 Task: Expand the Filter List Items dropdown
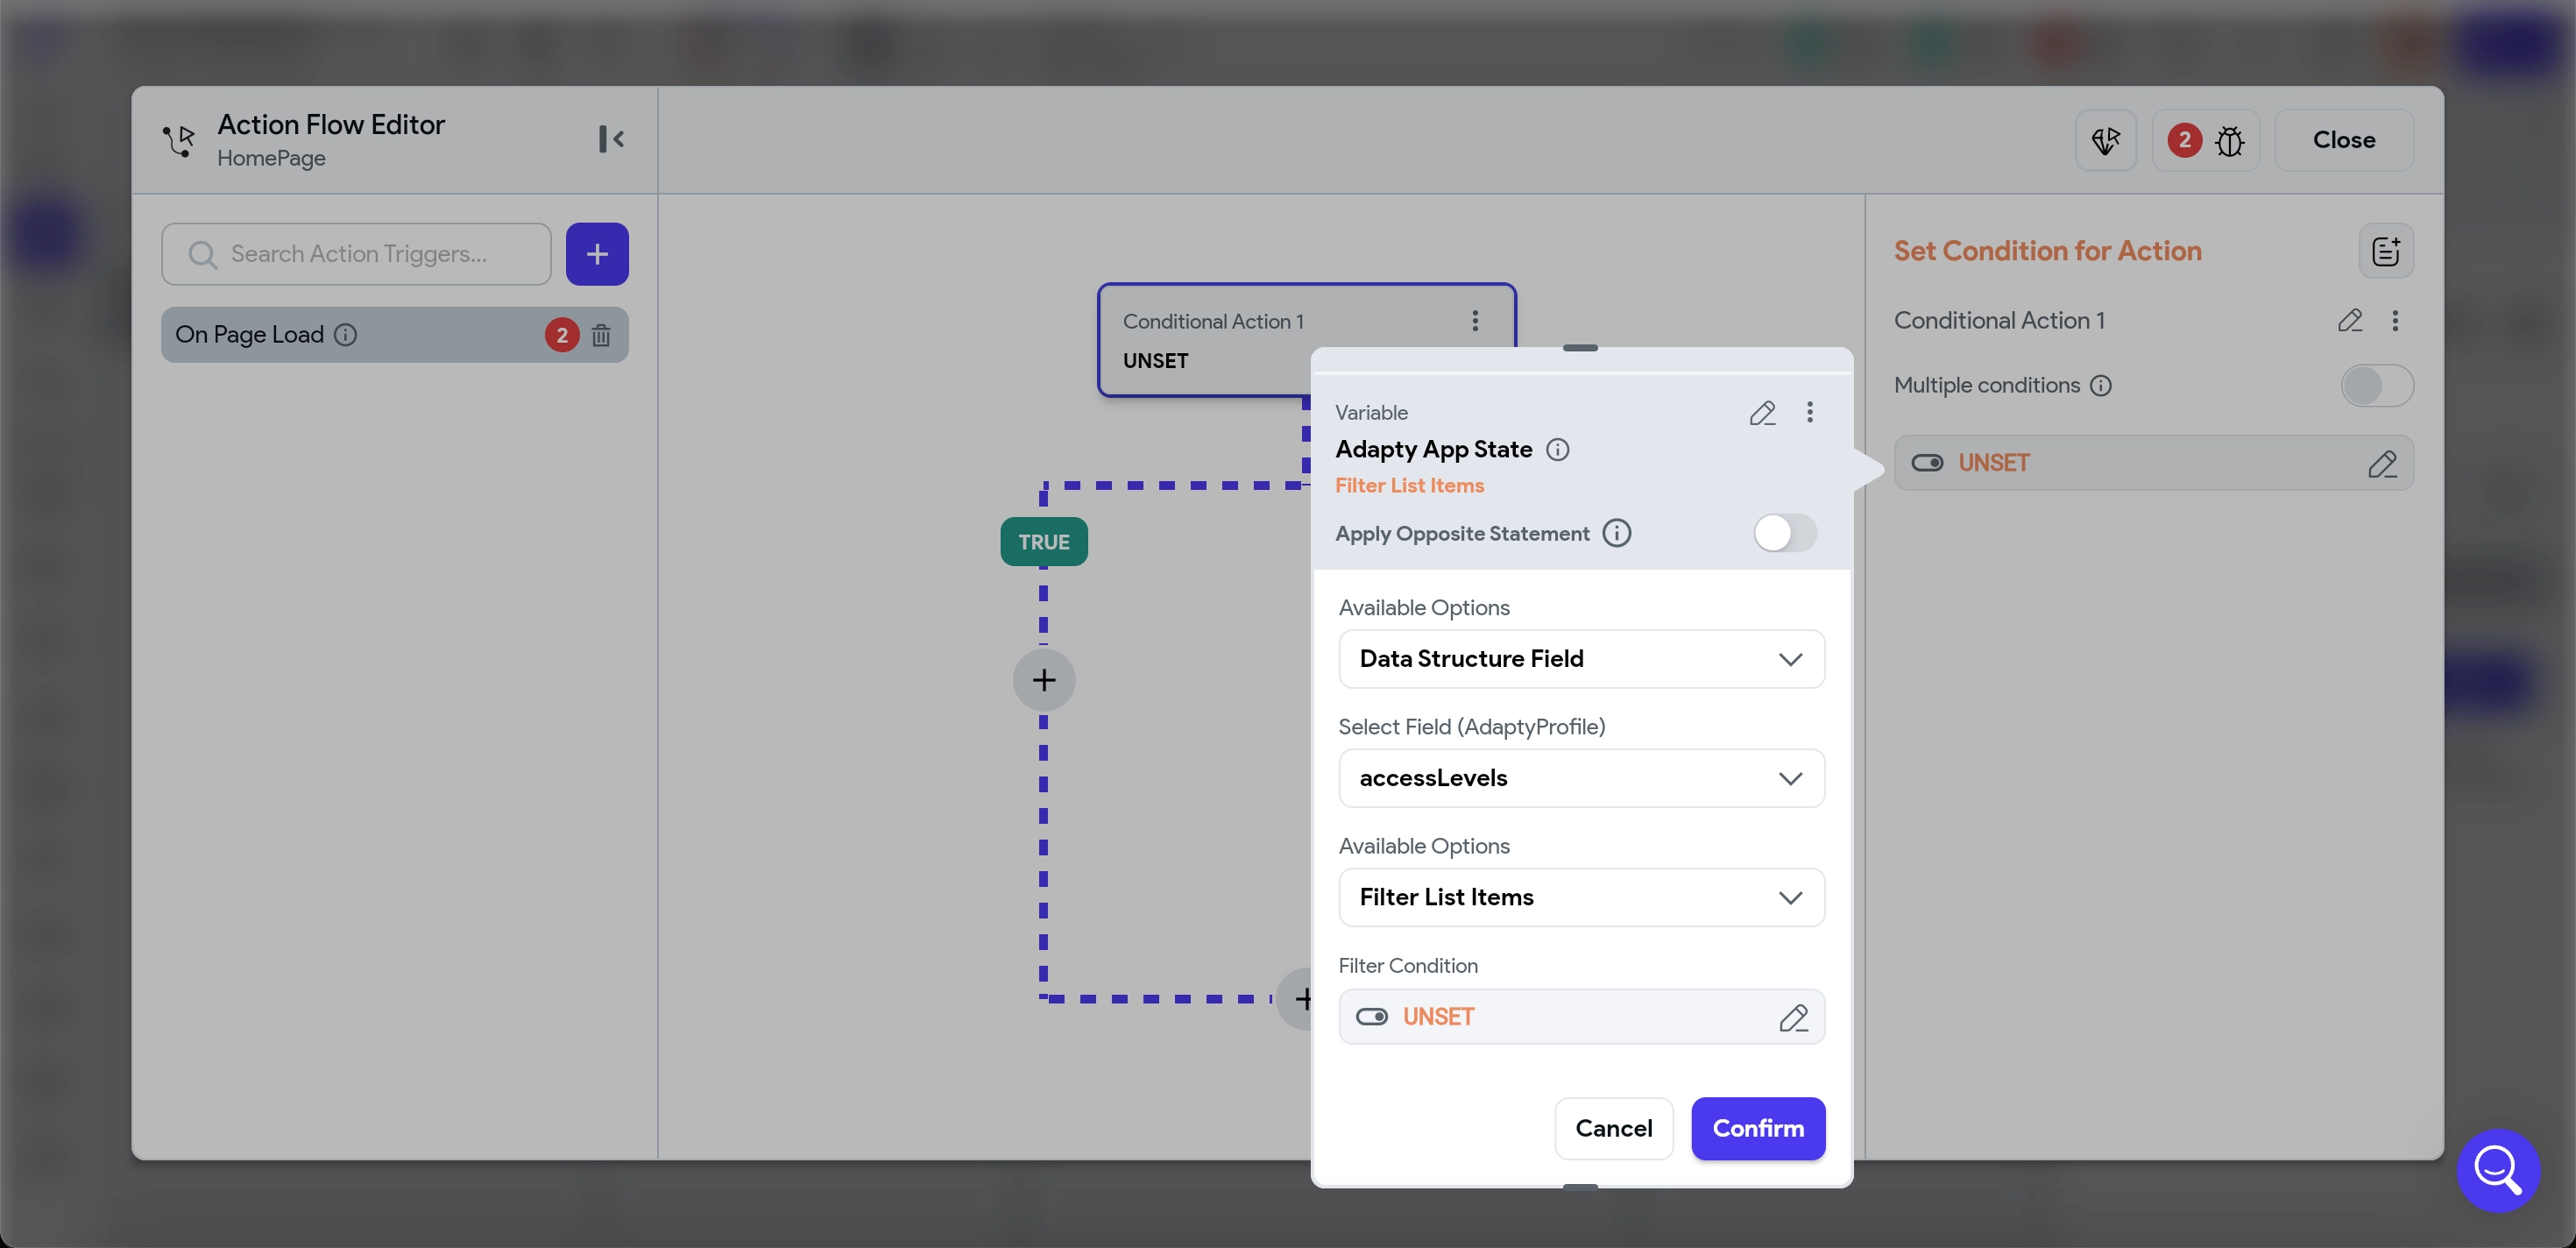(x=1581, y=897)
